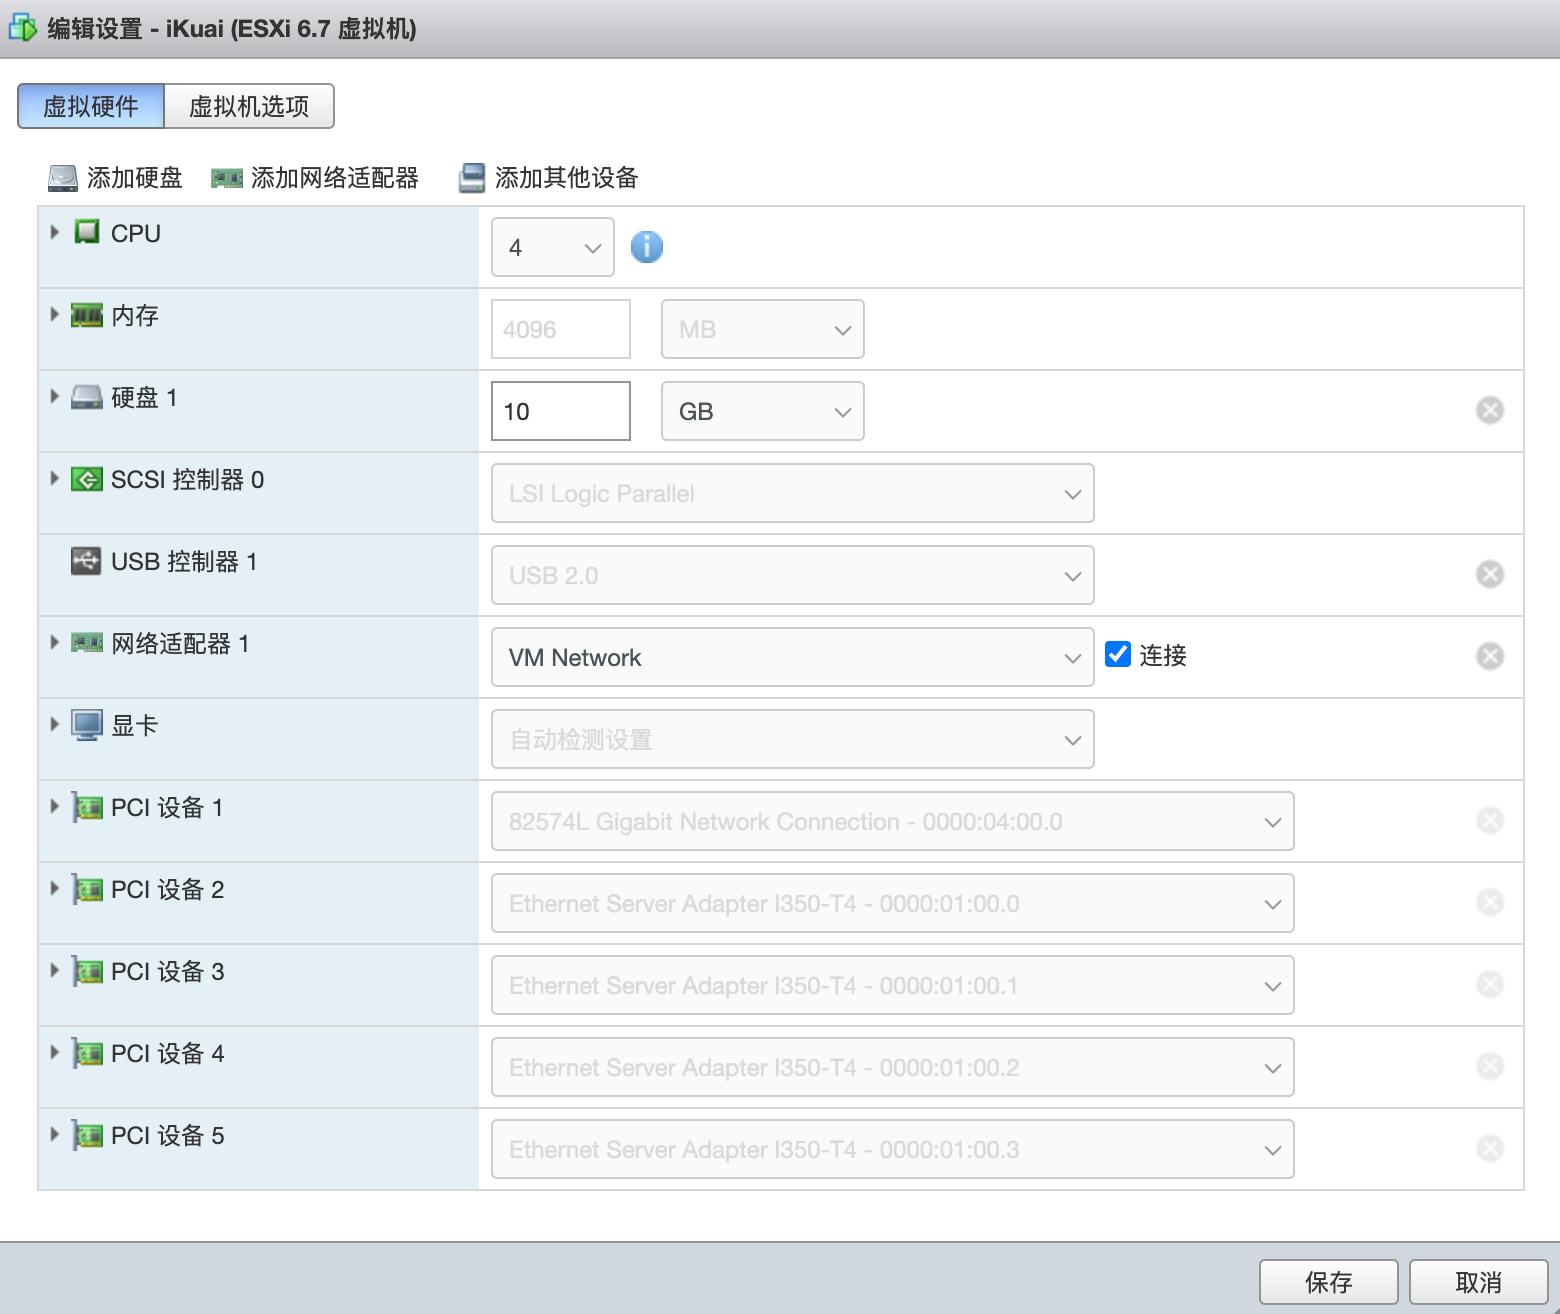Viewport: 1560px width, 1314px height.
Task: Click the Add other device icon (添加其他设备)
Action: pos(472,178)
